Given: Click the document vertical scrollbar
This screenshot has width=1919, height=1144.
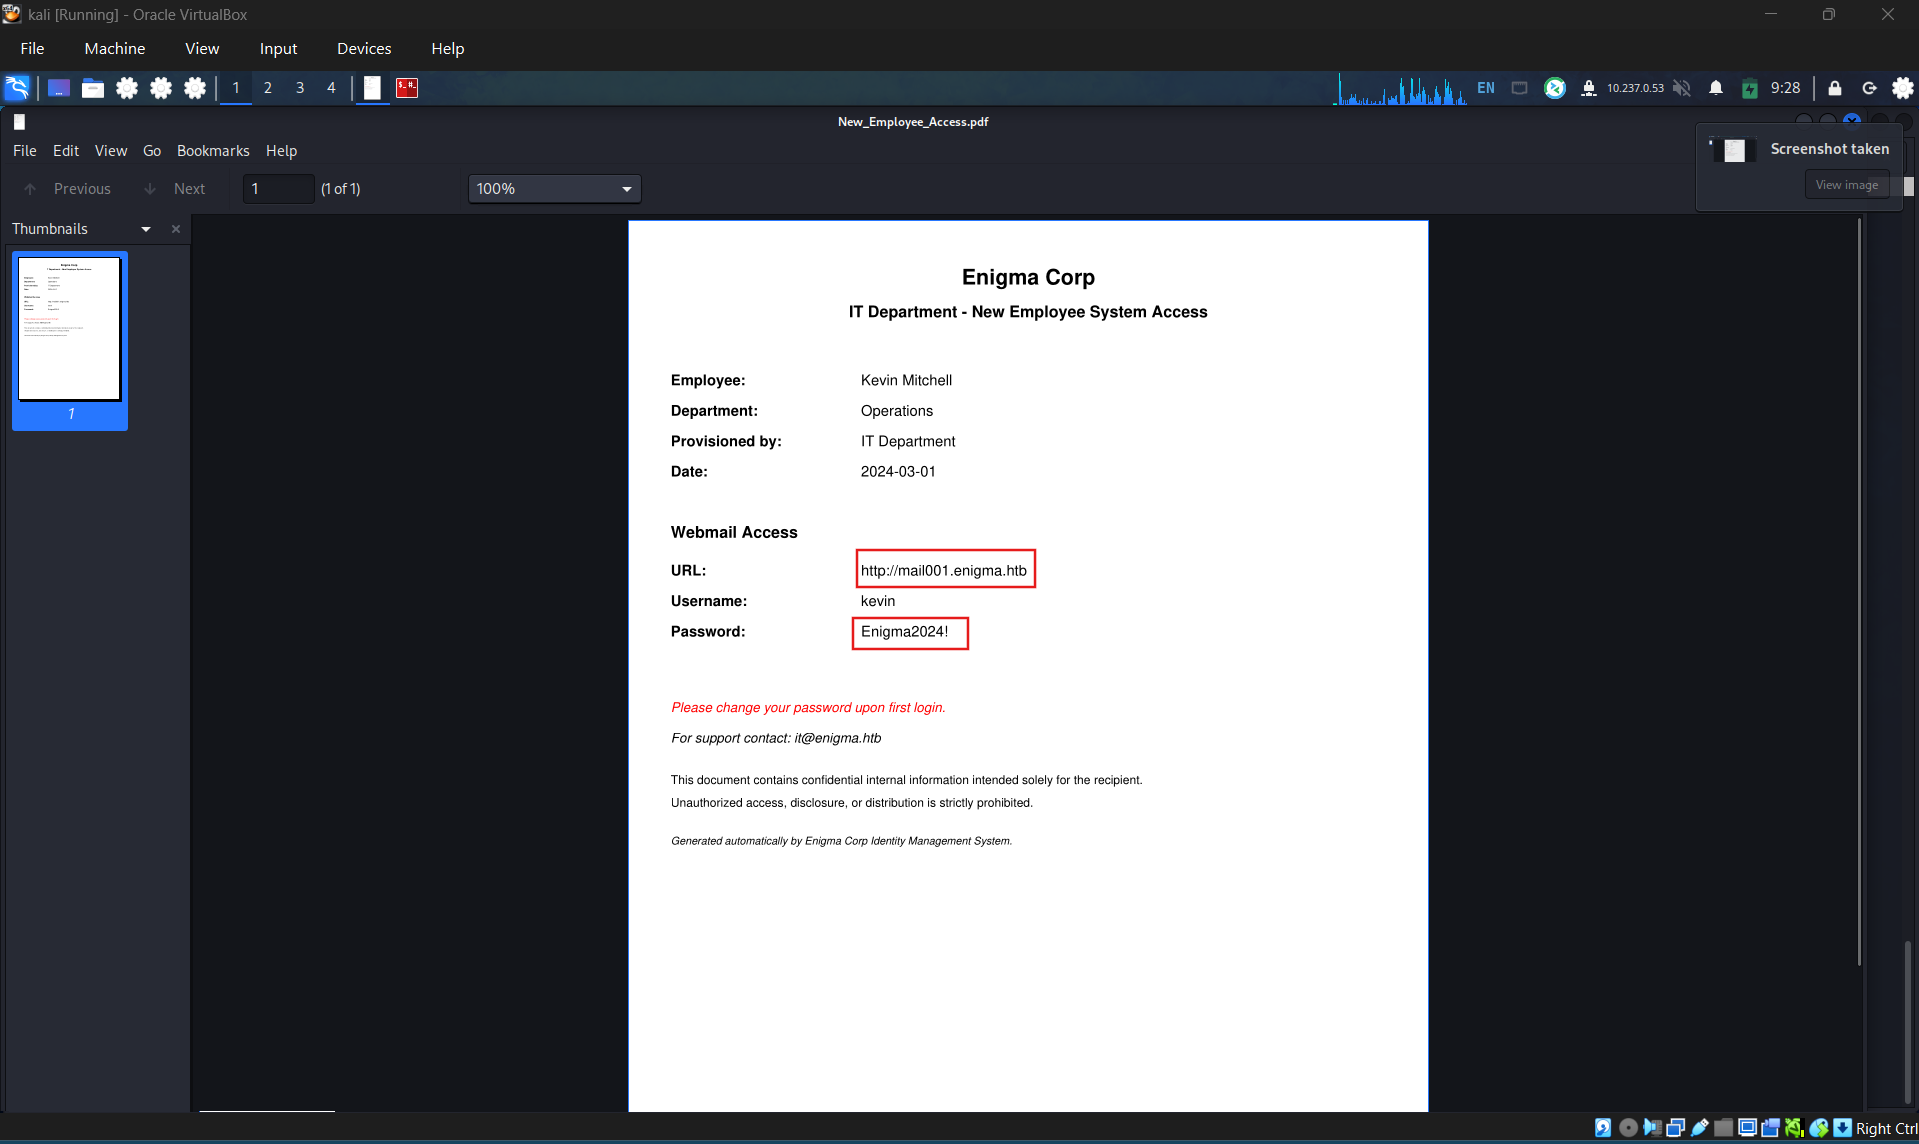Looking at the screenshot, I should (x=1860, y=592).
